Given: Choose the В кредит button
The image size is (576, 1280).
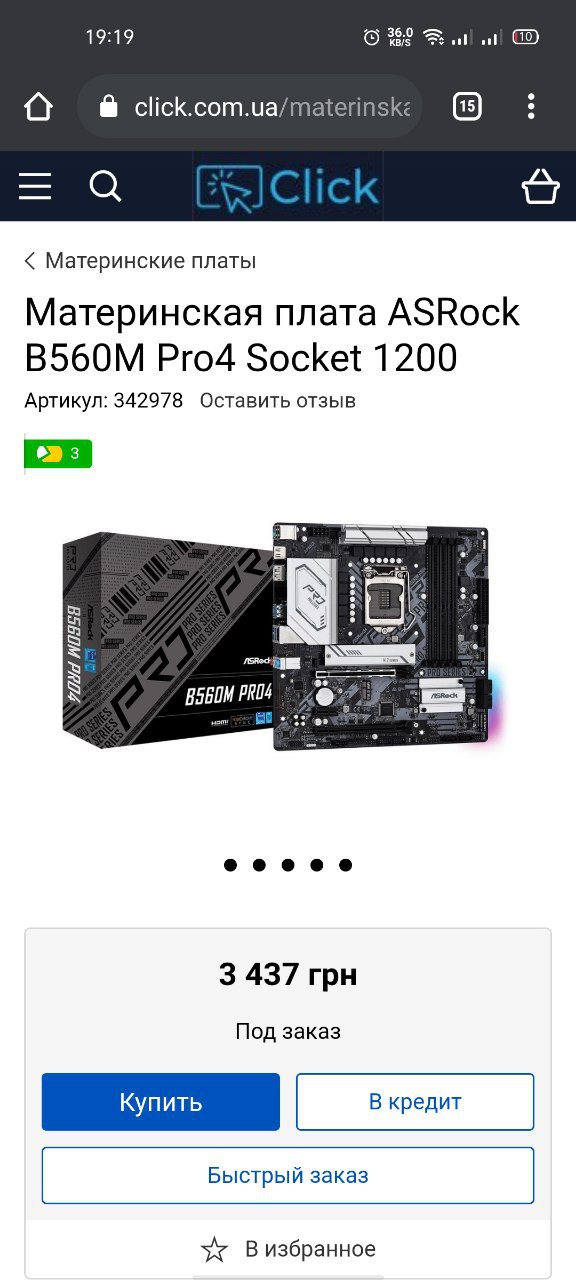Looking at the screenshot, I should tap(415, 1102).
